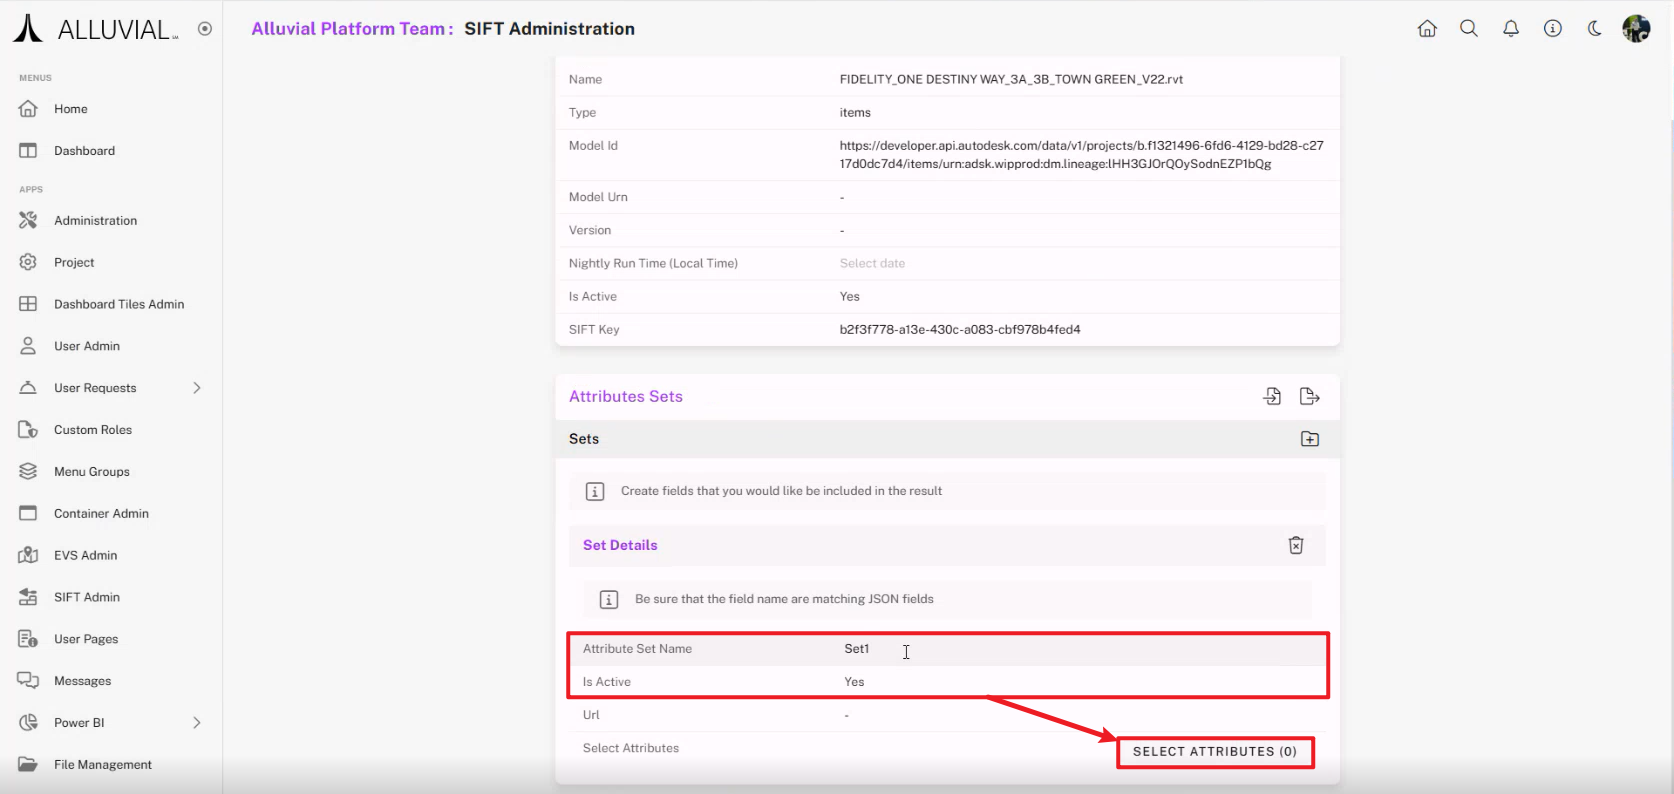The height and width of the screenshot is (794, 1674).
Task: Click the Nightly Run Time date field
Action: pos(872,263)
